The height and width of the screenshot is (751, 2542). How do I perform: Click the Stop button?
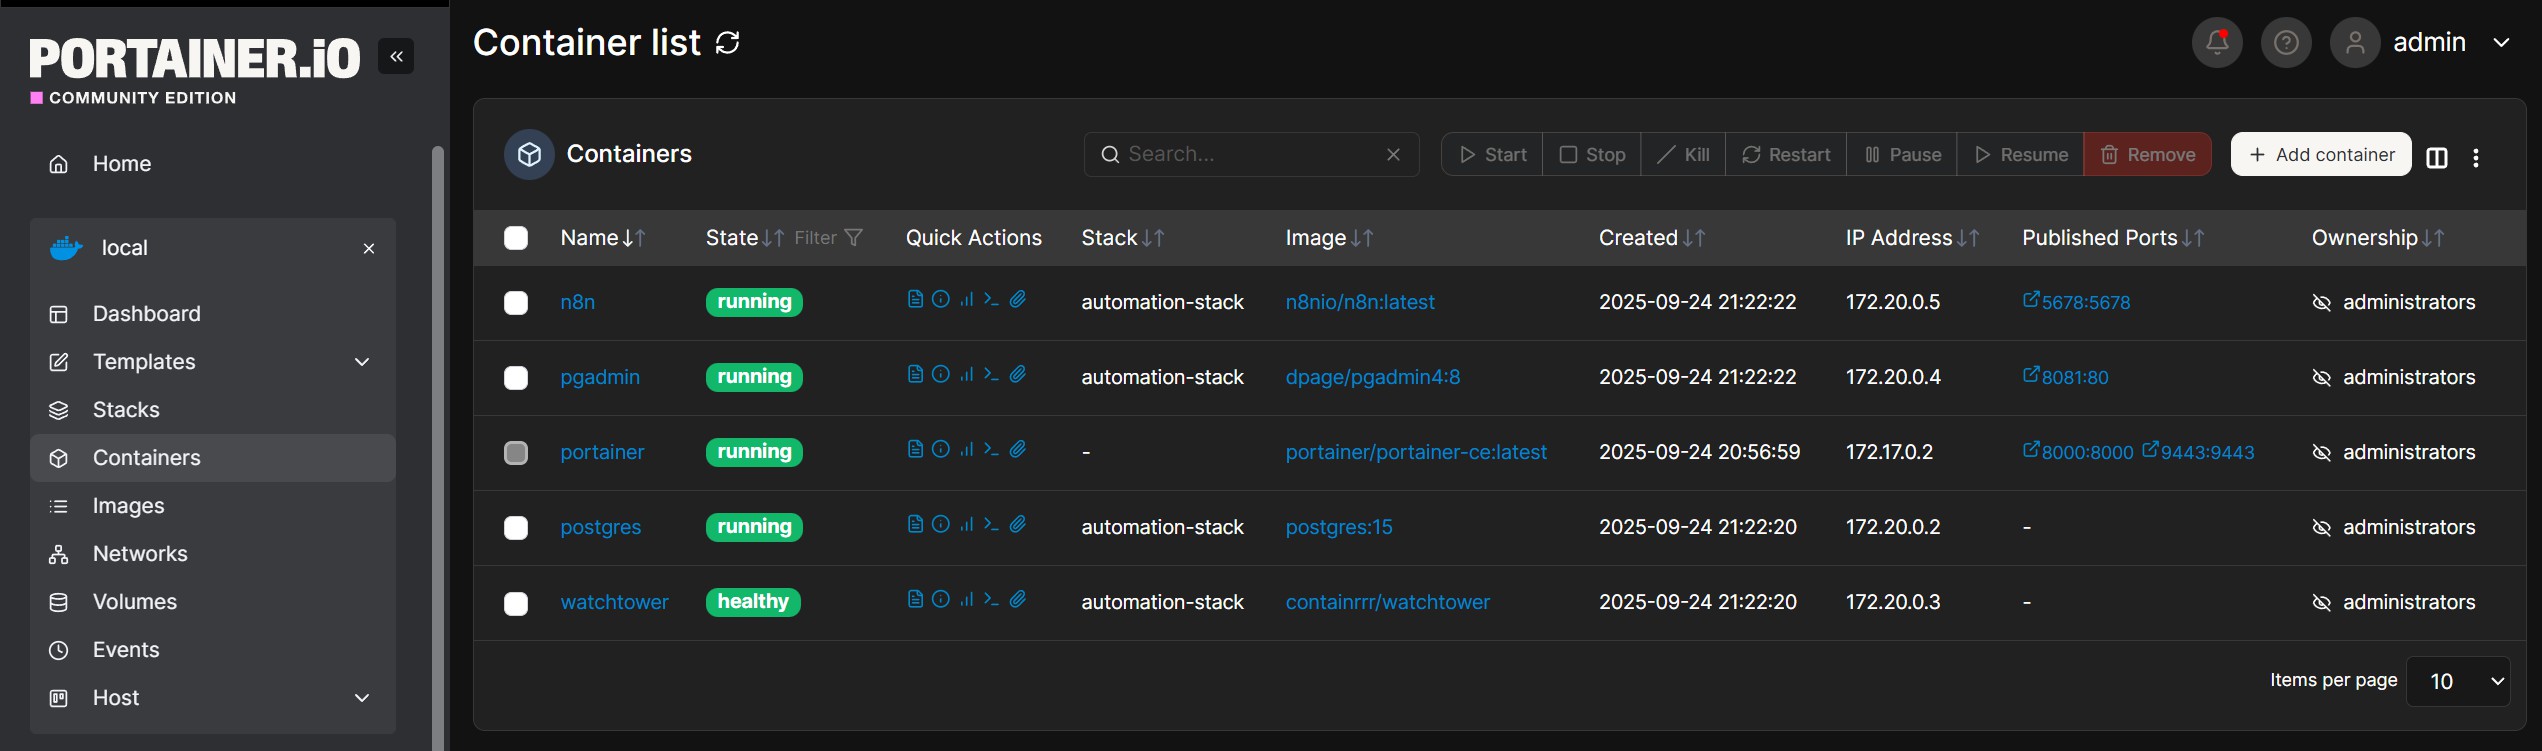(1592, 154)
